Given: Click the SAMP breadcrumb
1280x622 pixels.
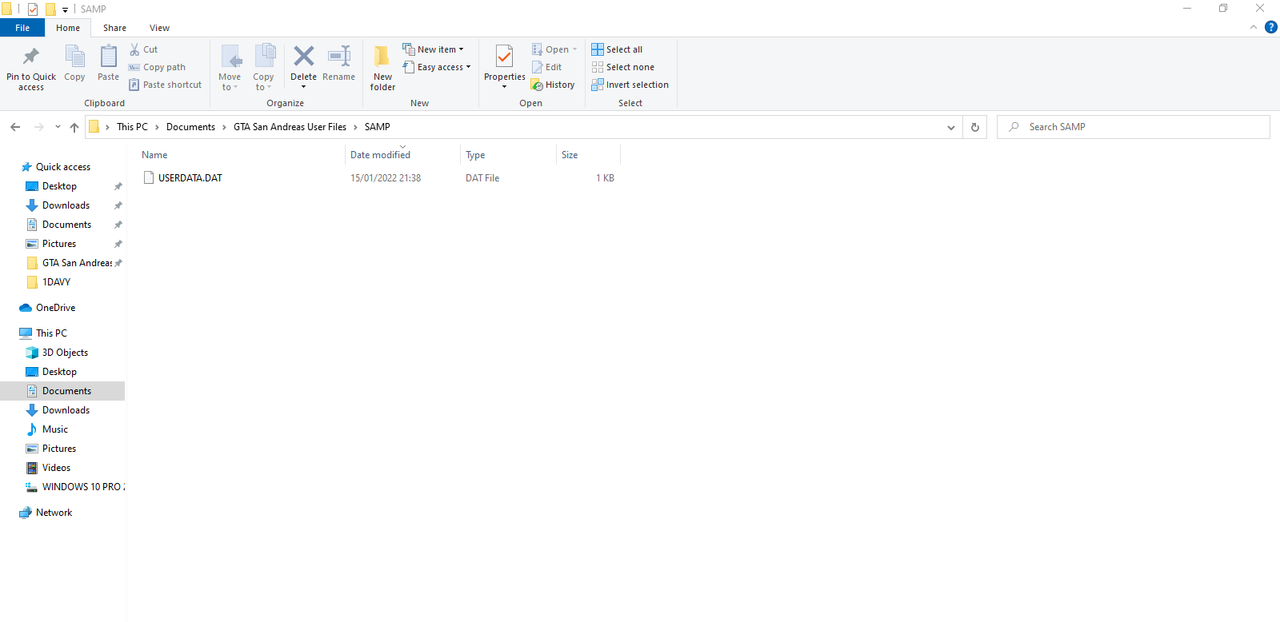Looking at the screenshot, I should pyautogui.click(x=377, y=127).
